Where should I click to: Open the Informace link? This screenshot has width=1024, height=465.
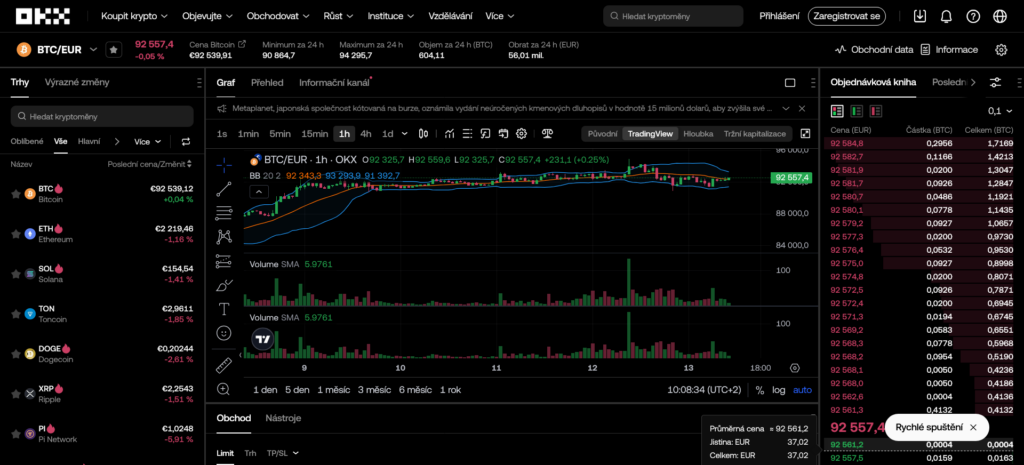coord(949,50)
